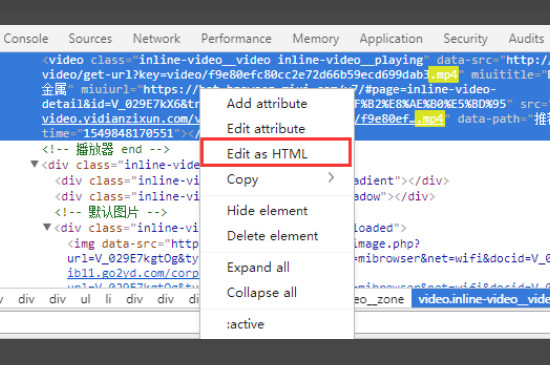Open the Copy submenu
The height and width of the screenshot is (365, 550).
coord(277,179)
